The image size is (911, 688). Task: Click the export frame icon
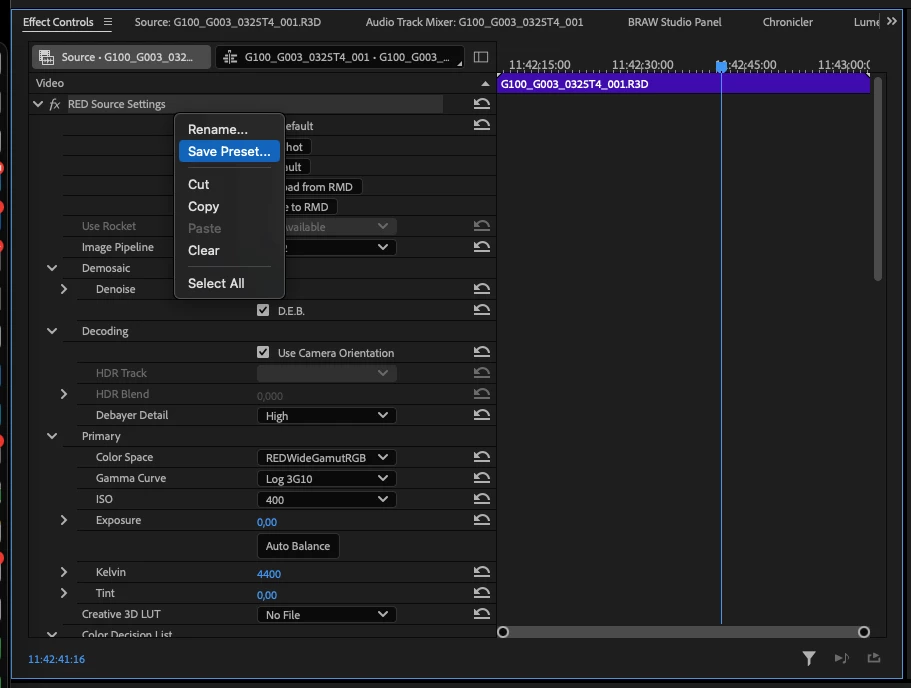click(874, 658)
